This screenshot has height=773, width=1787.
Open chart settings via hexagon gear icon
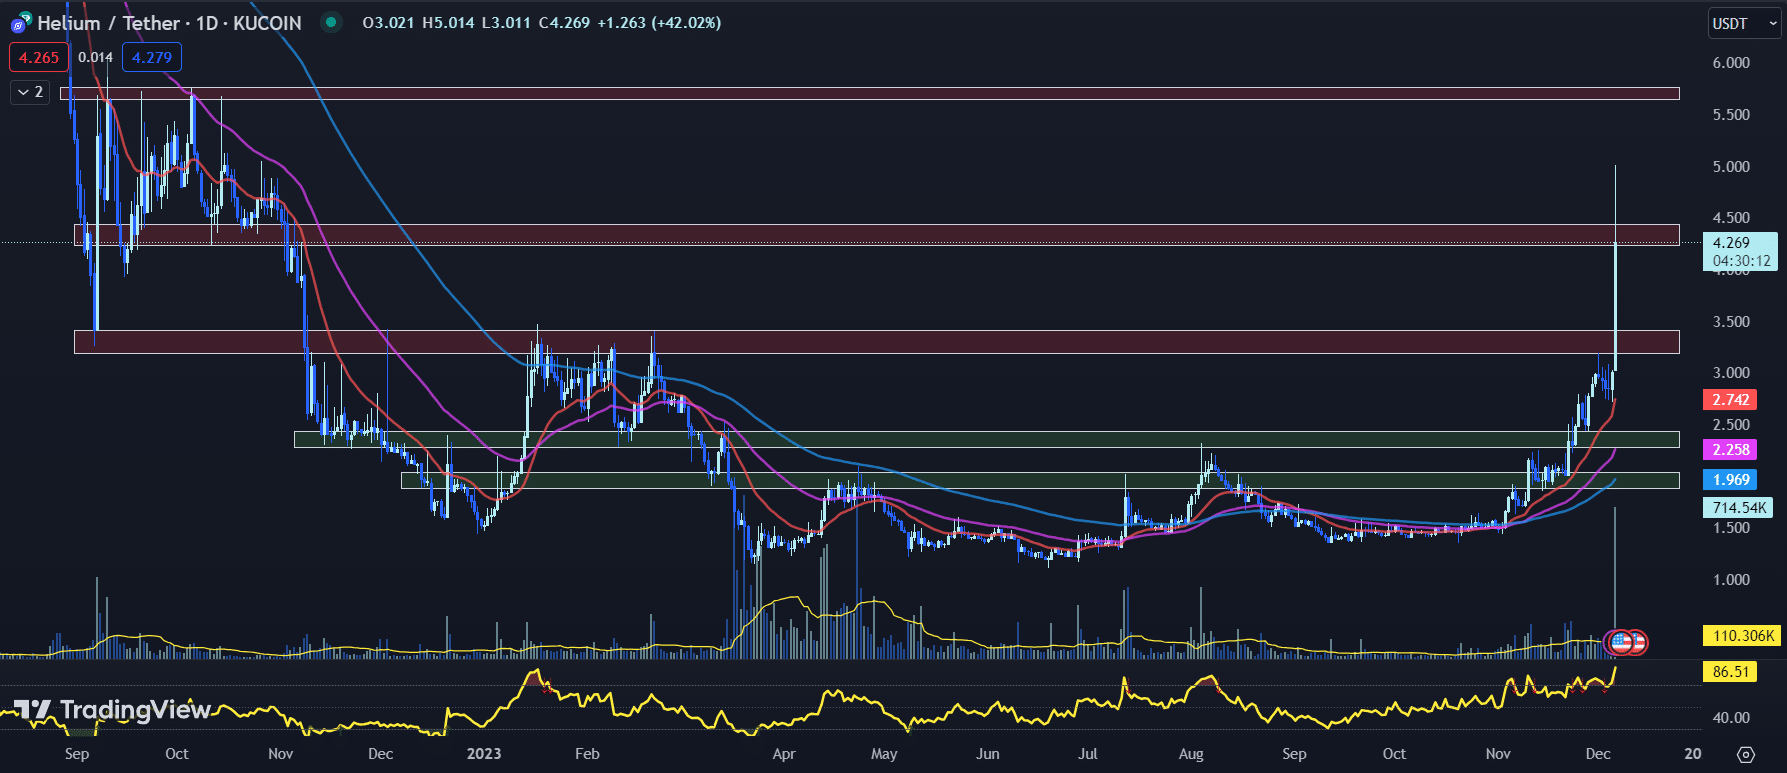[1745, 754]
